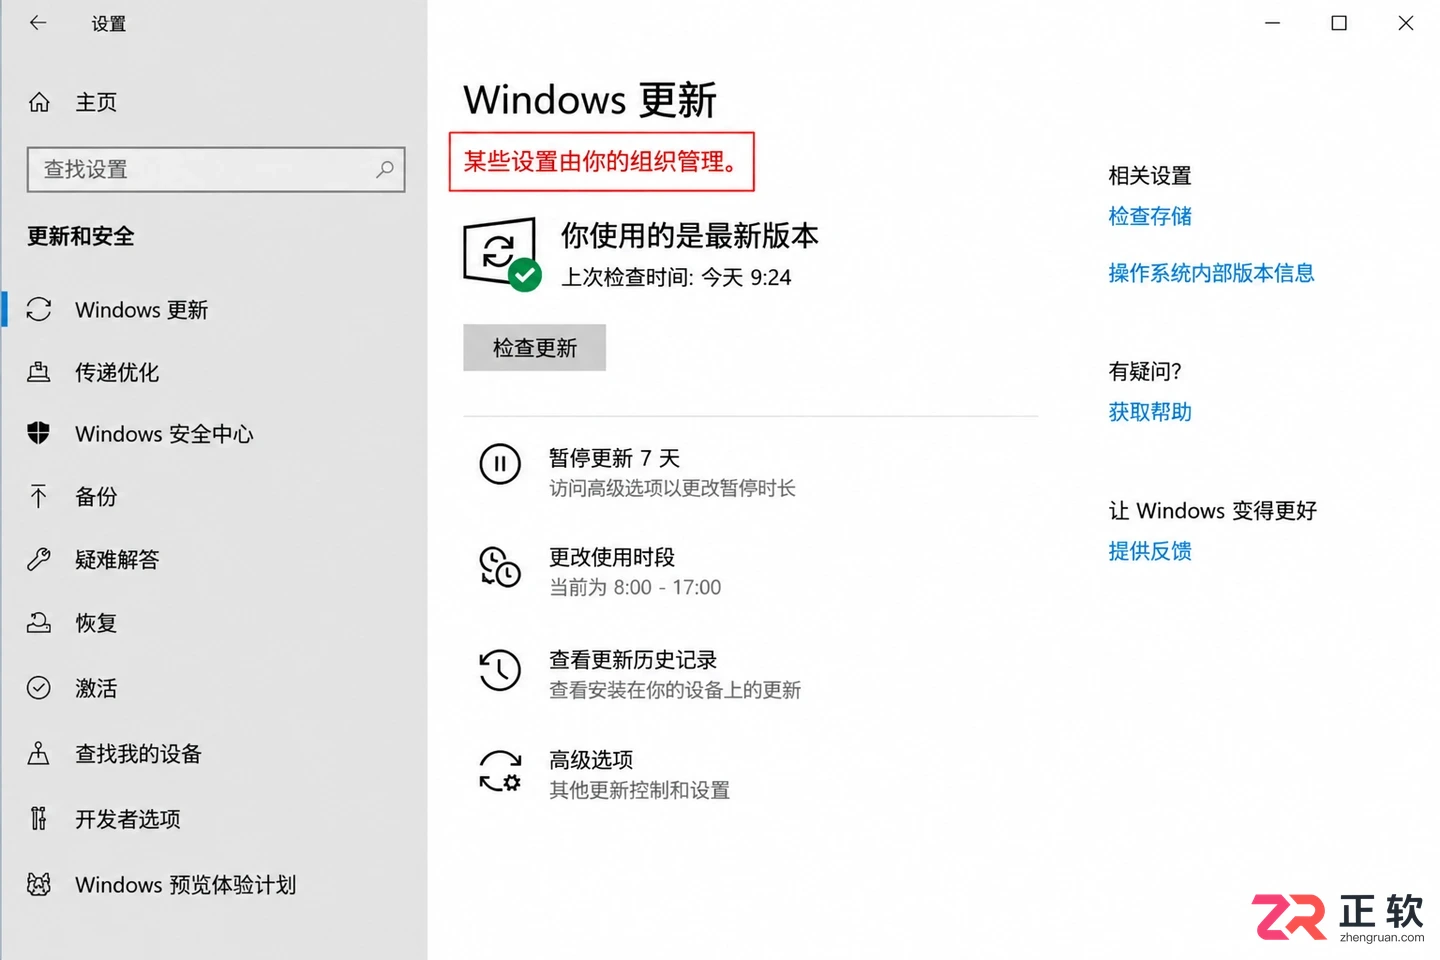Screen dimensions: 1440x960
Task: Click the Windows 安全中心 shield icon
Action: click(39, 433)
